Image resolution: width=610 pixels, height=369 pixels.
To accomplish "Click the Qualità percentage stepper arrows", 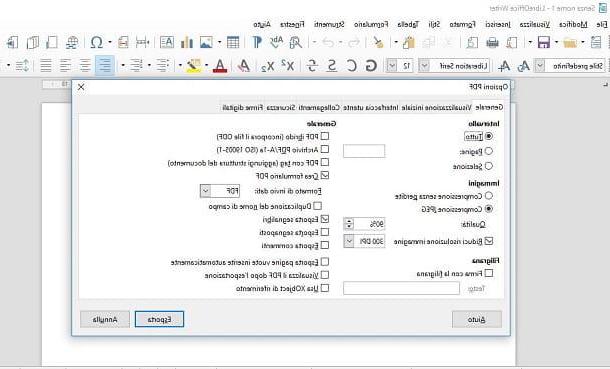I will (x=349, y=224).
